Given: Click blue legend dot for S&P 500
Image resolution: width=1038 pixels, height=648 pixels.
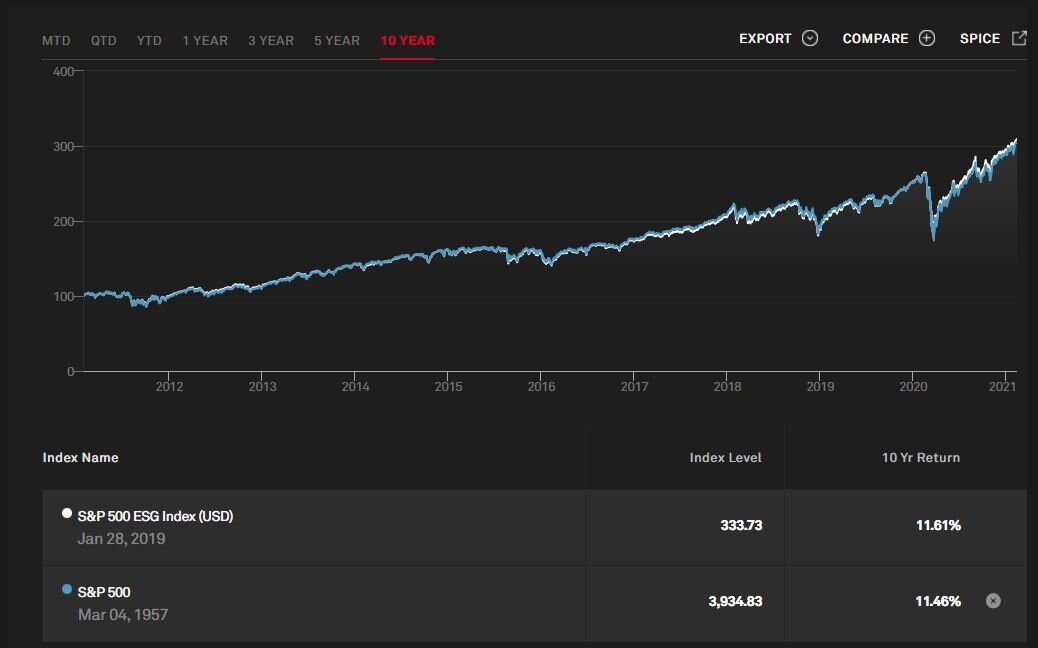Looking at the screenshot, I should coord(67,589).
